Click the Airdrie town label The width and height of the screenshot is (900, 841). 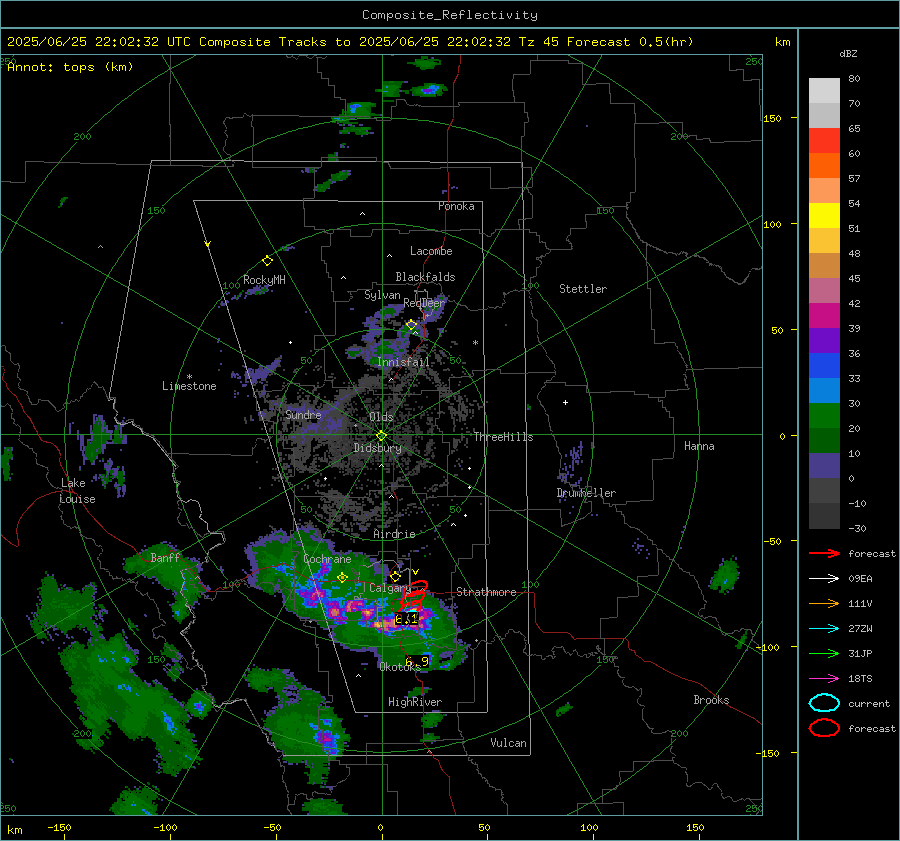click(x=394, y=534)
